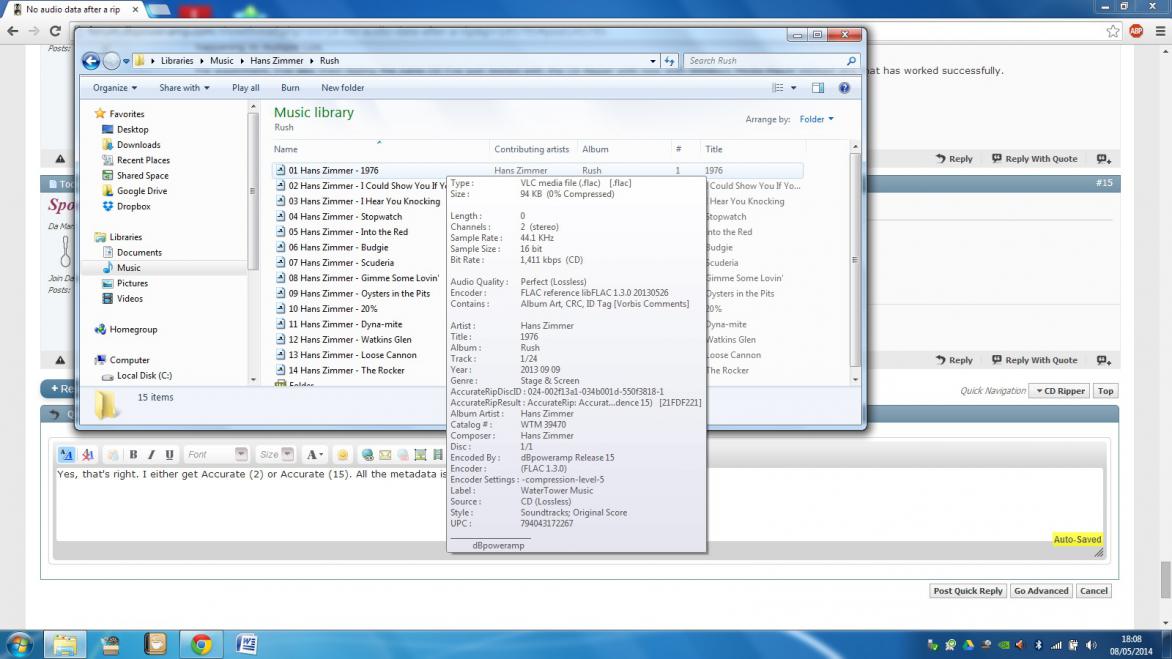Select Desktop in Favorites
Screen dimensions: 1172x659
[132, 129]
